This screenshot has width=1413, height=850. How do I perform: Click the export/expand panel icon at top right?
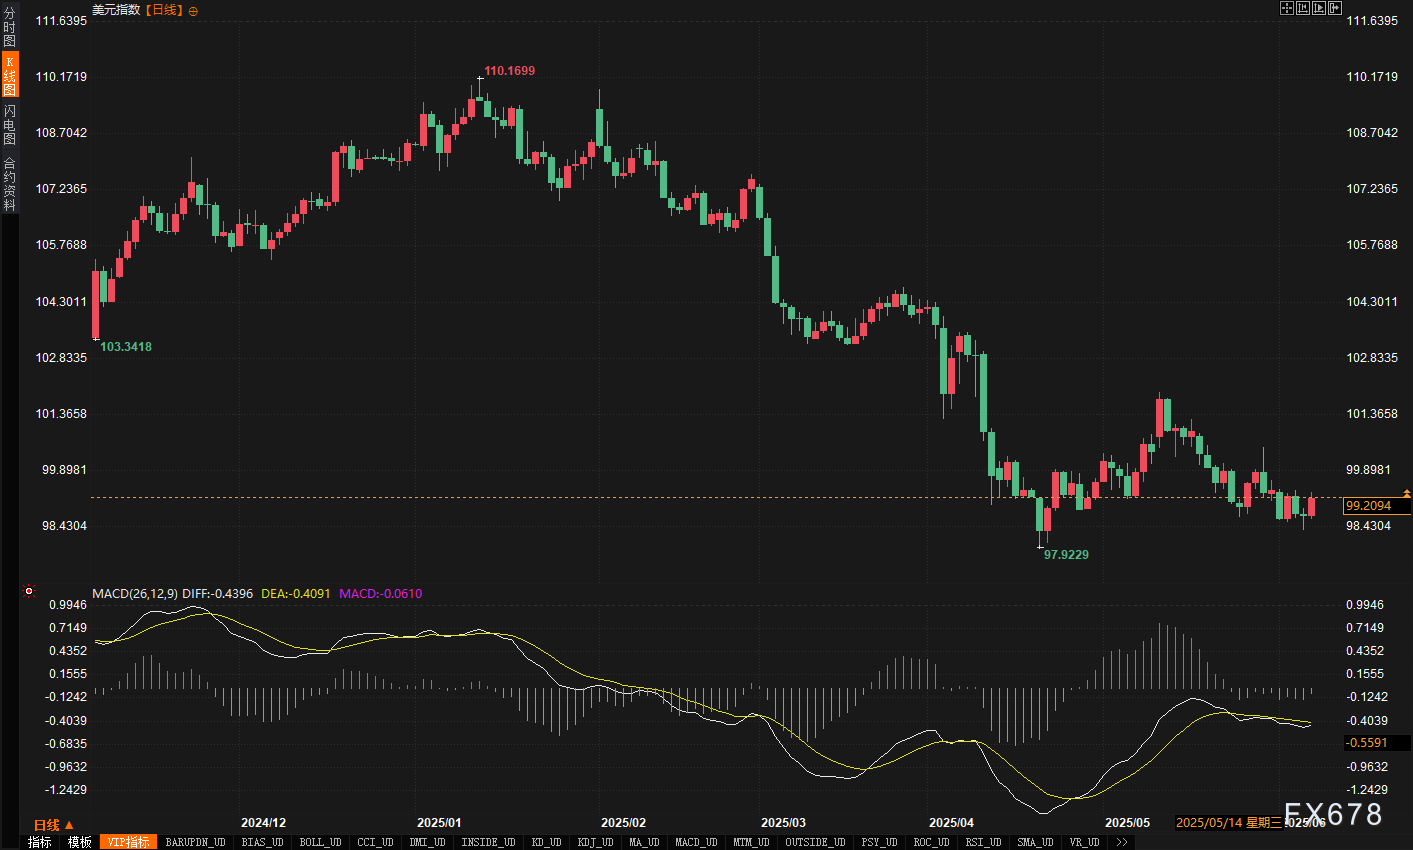tap(1334, 8)
